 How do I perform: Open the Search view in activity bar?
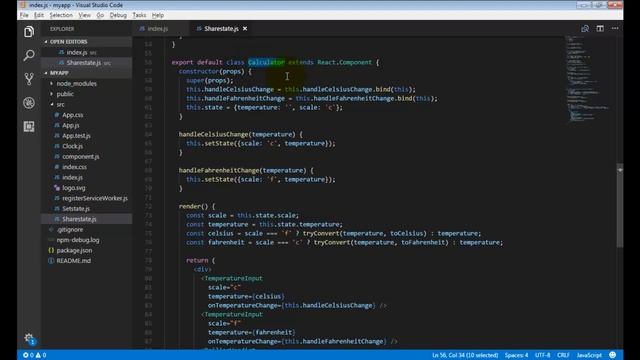pyautogui.click(x=29, y=55)
